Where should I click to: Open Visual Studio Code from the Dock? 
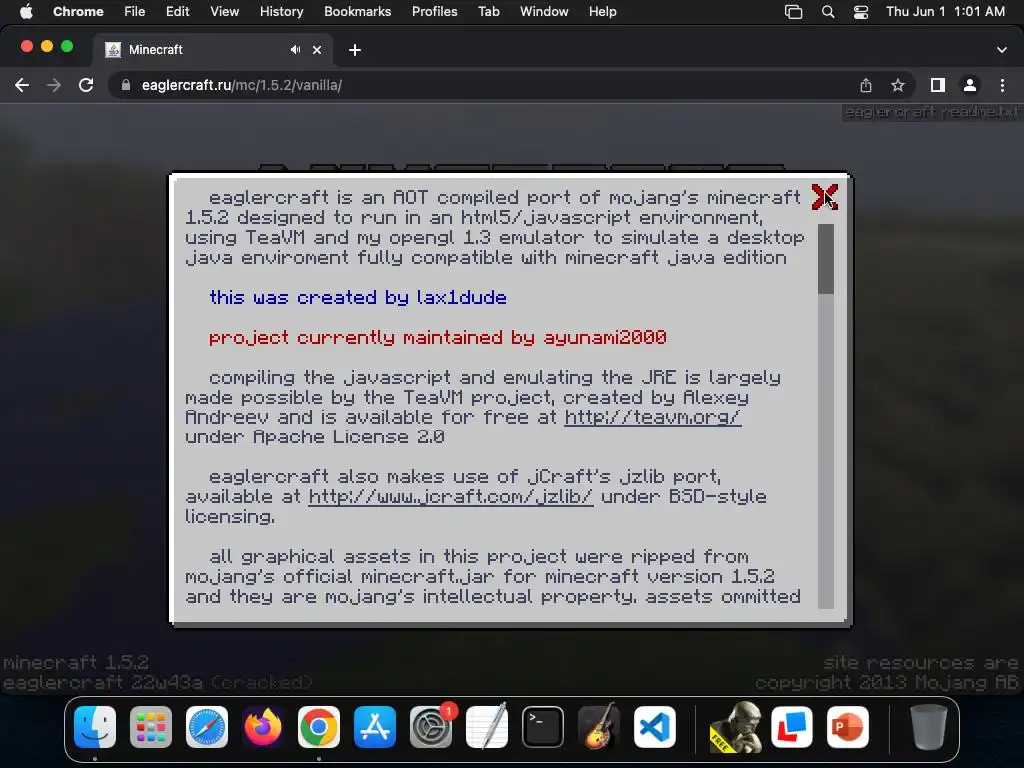(x=654, y=727)
